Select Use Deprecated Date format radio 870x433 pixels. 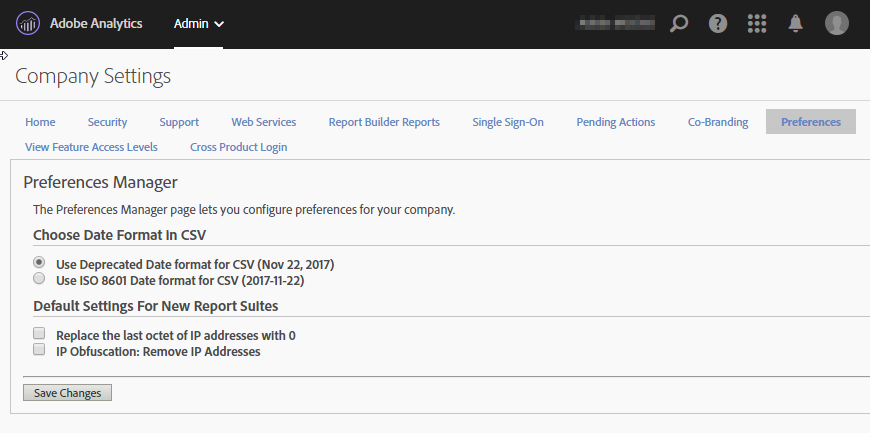click(x=39, y=262)
